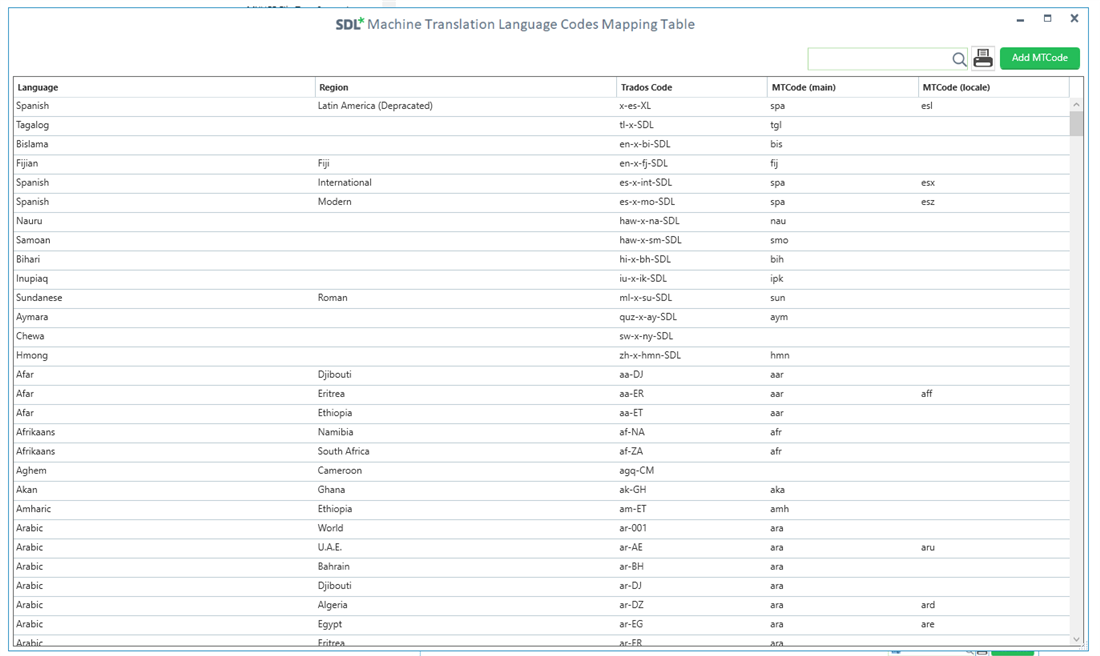Image resolution: width=1100 pixels, height=656 pixels.
Task: Close the mapping table window
Action: pos(1074,19)
